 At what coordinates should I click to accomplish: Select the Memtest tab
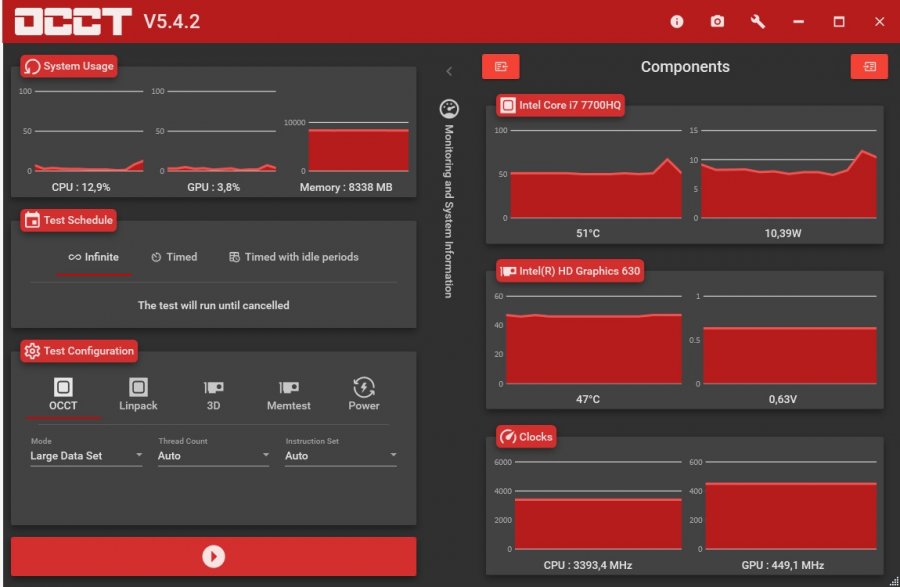click(289, 394)
